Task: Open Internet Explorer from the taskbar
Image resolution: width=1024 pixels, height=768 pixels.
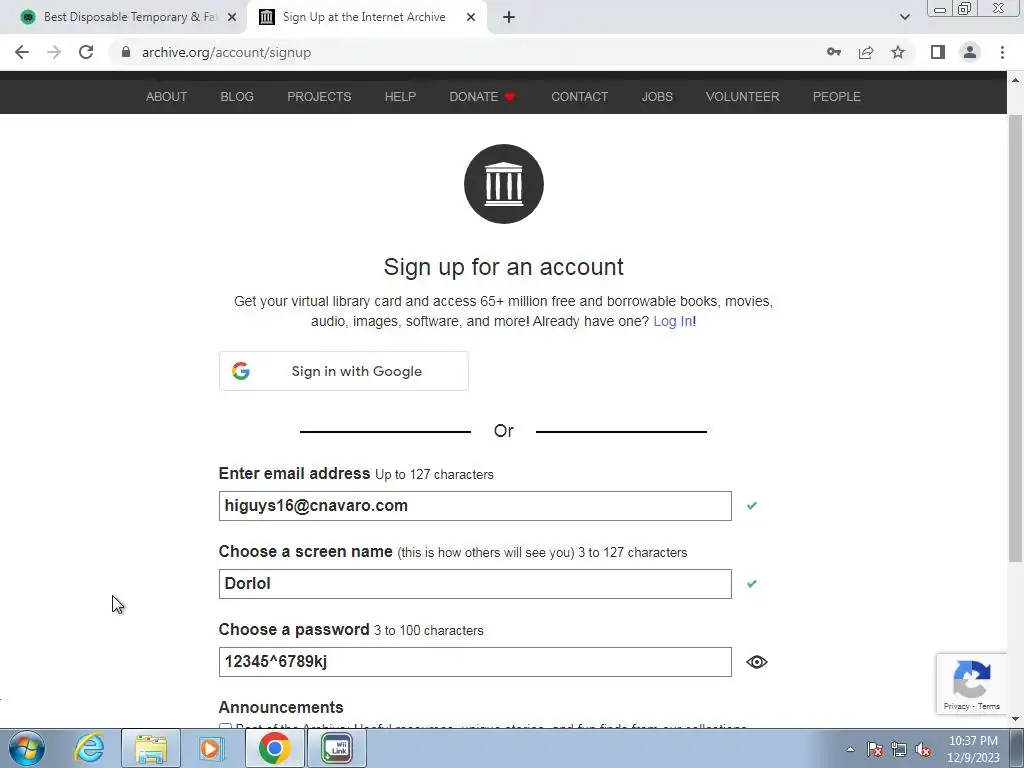Action: (89, 748)
